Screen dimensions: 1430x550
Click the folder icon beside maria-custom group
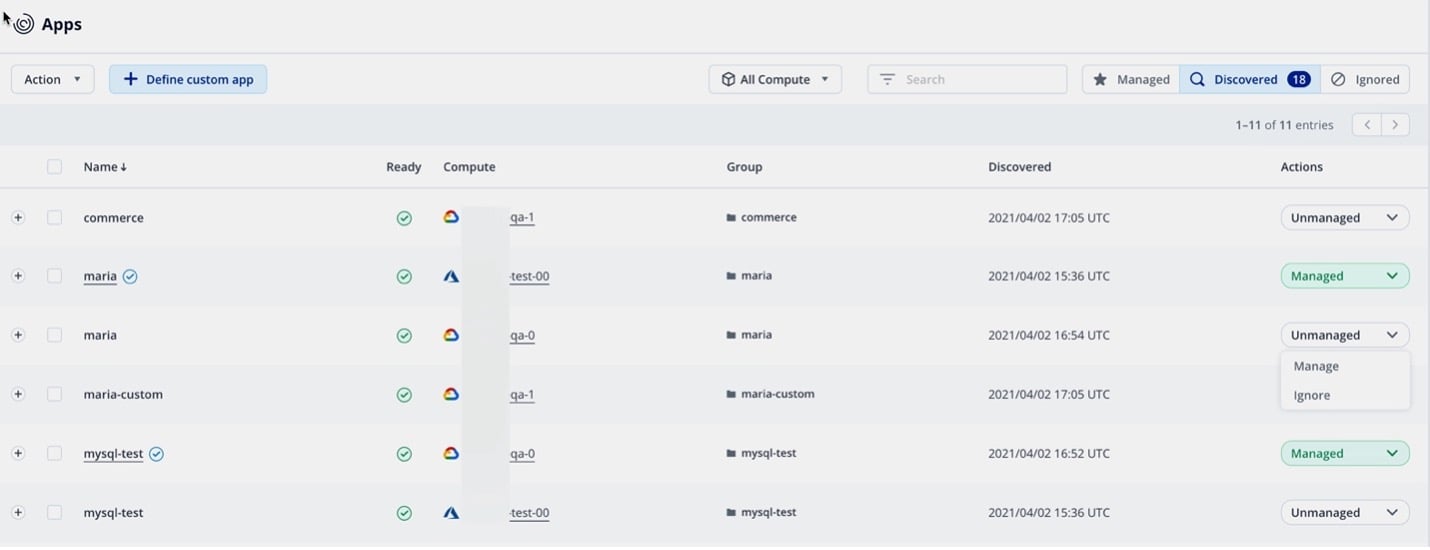click(x=731, y=395)
